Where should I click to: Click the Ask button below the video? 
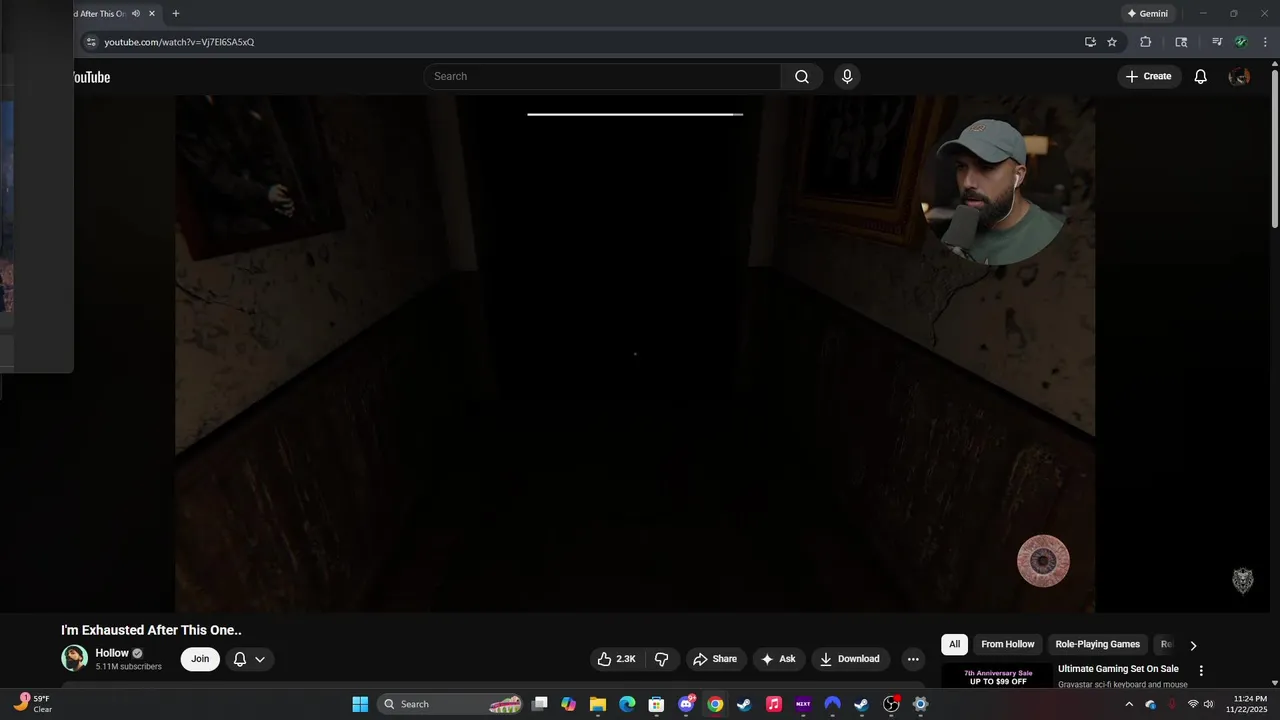pyautogui.click(x=778, y=659)
